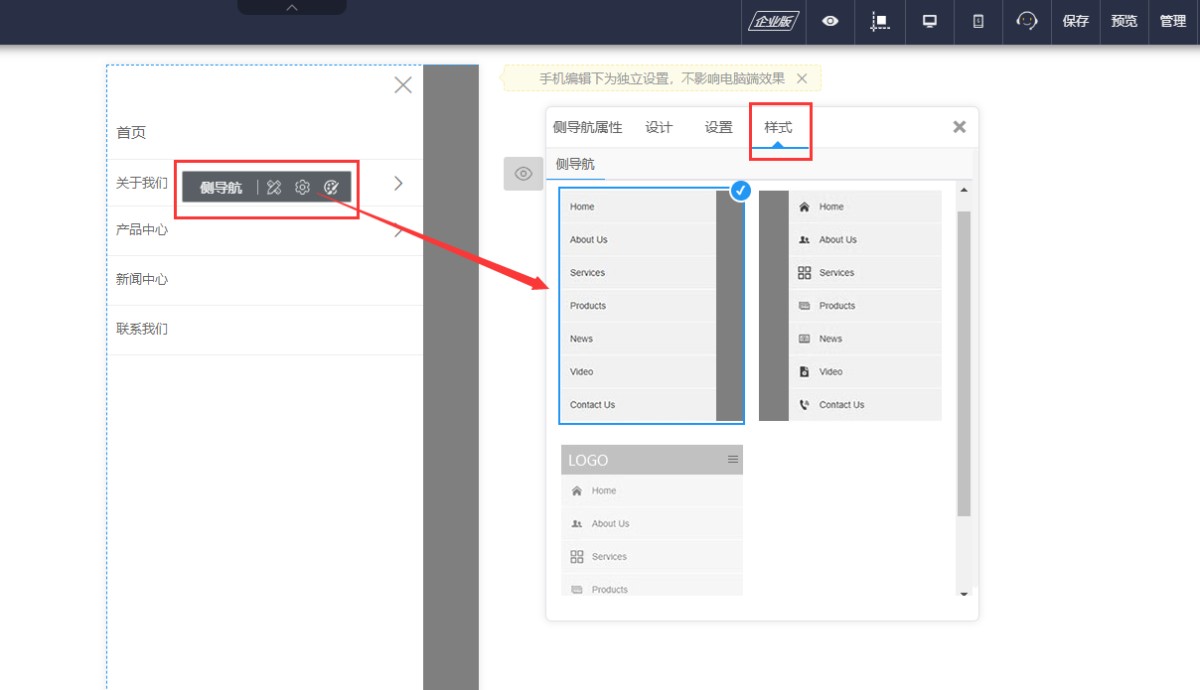
Task: Open the customer service headset icon
Action: [1027, 21]
